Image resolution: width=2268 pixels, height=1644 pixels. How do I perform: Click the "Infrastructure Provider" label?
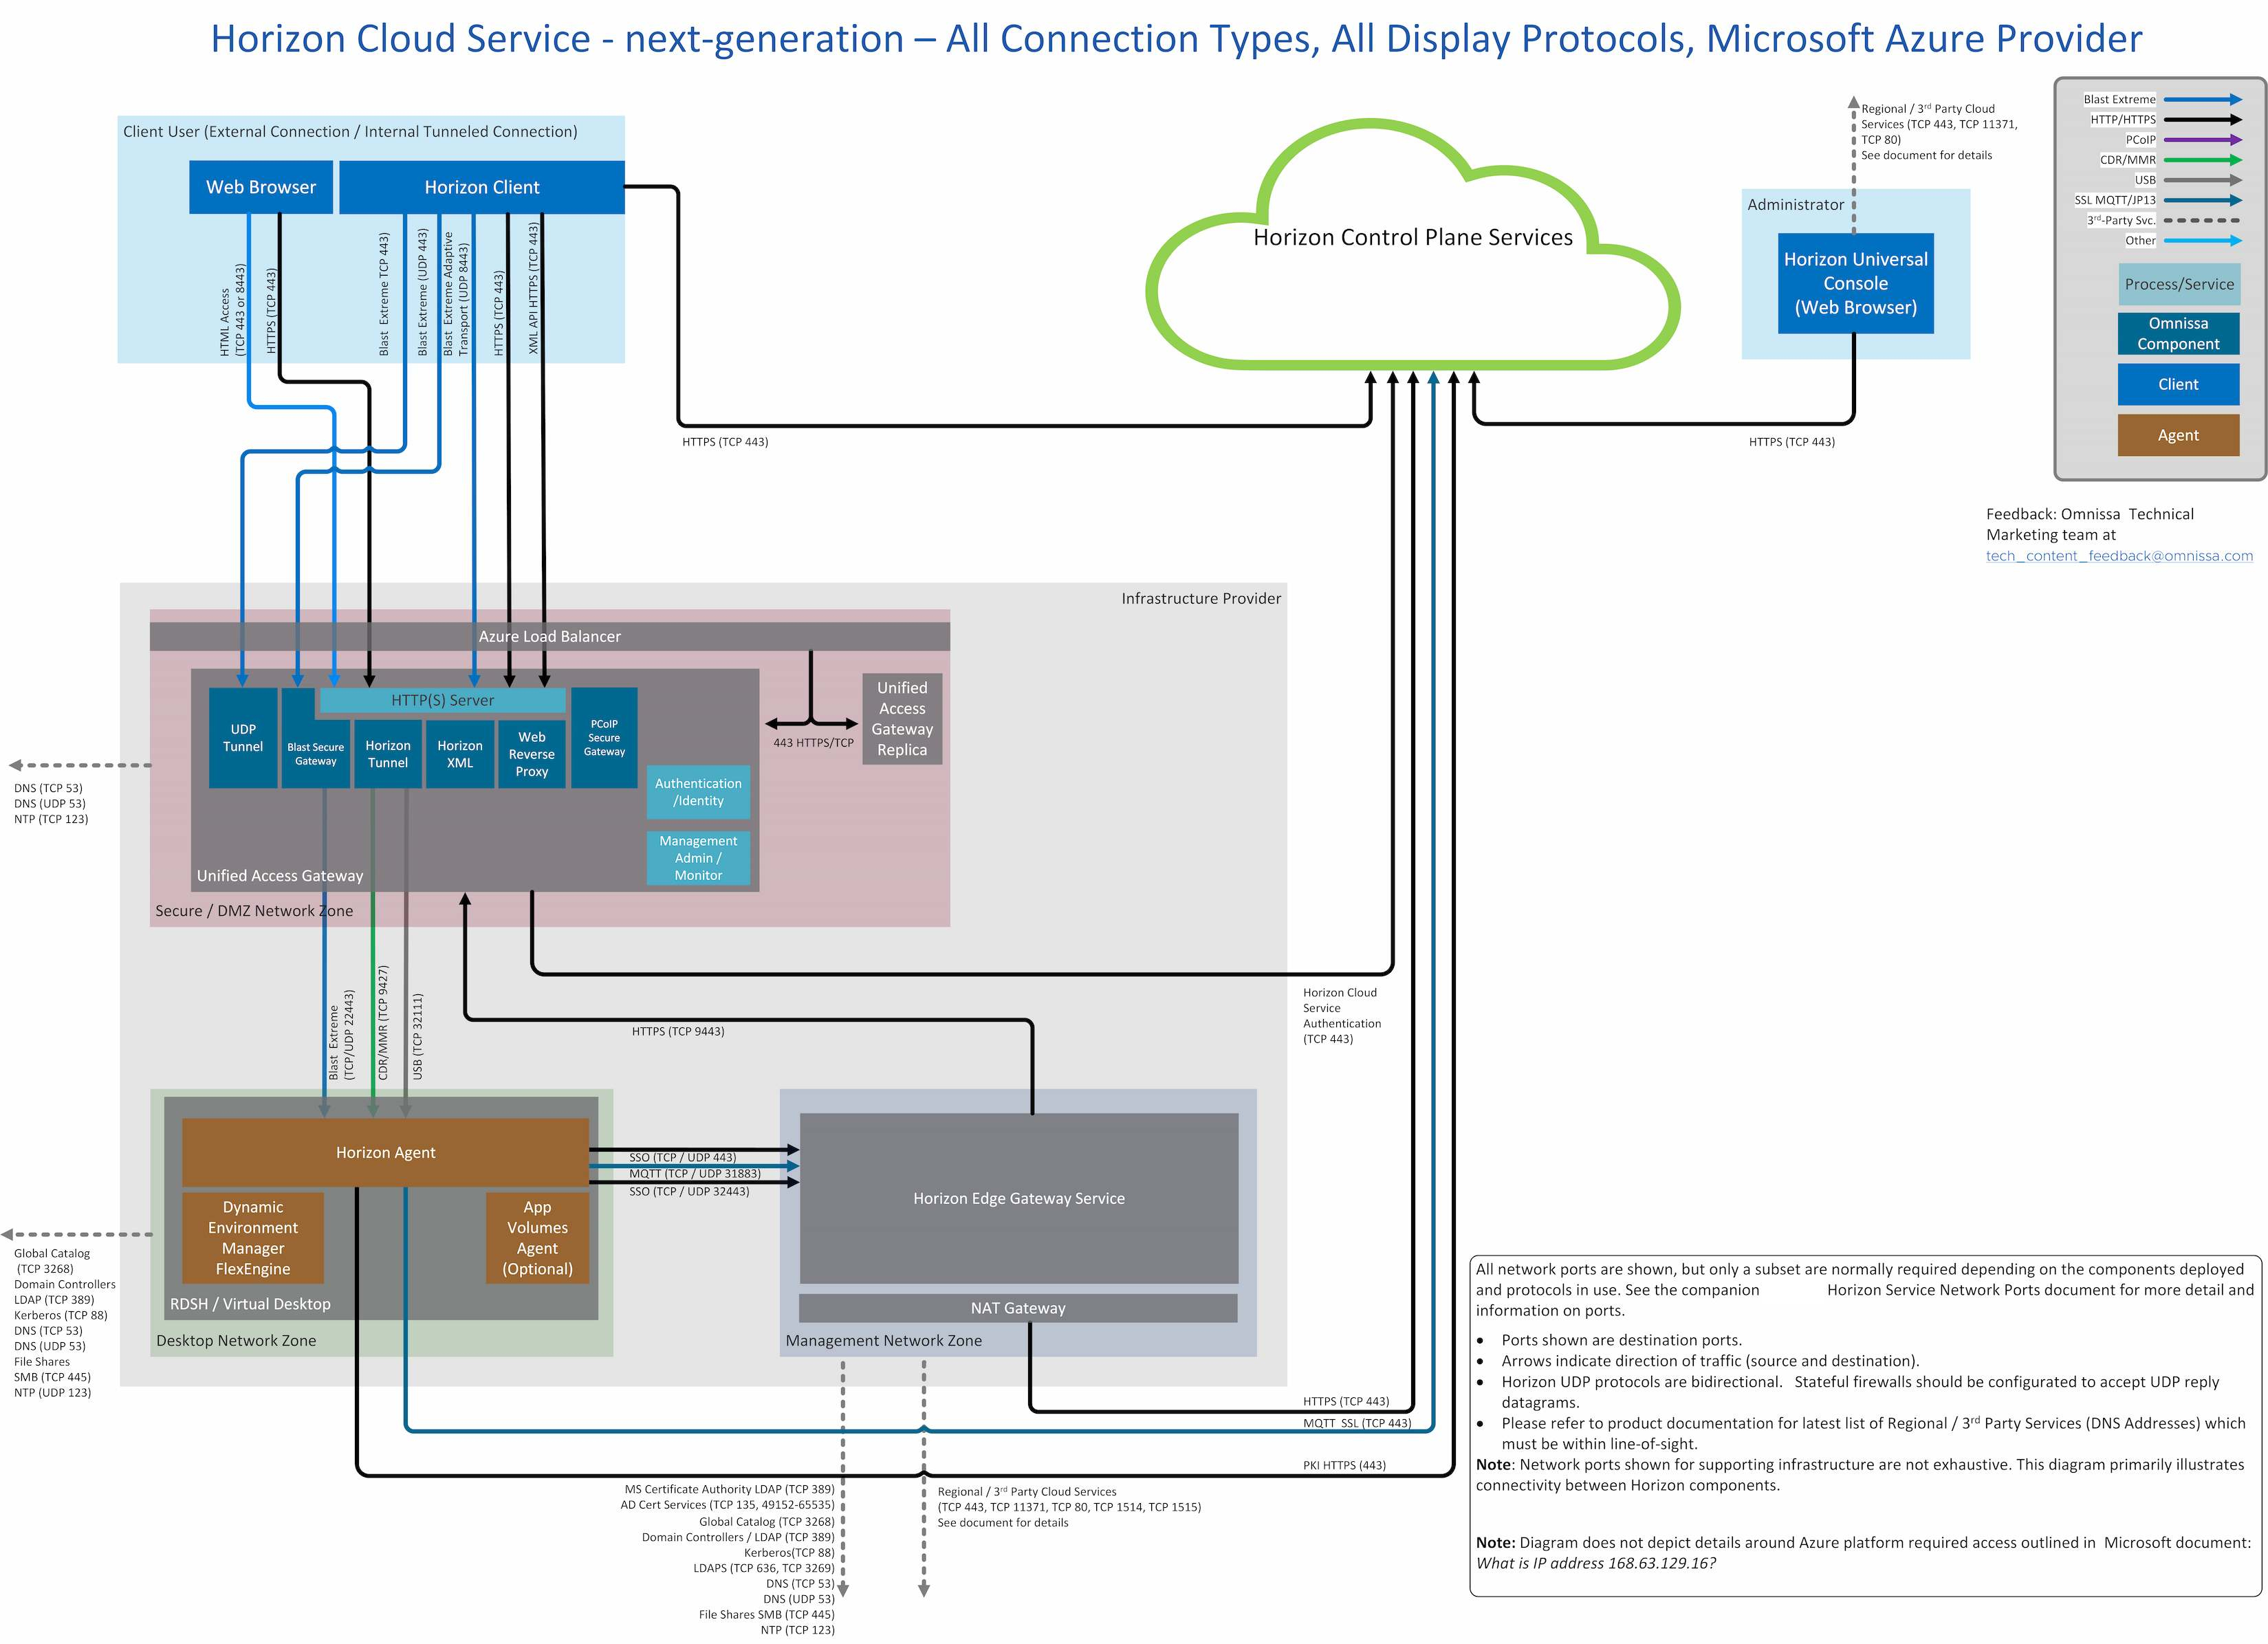[1201, 598]
